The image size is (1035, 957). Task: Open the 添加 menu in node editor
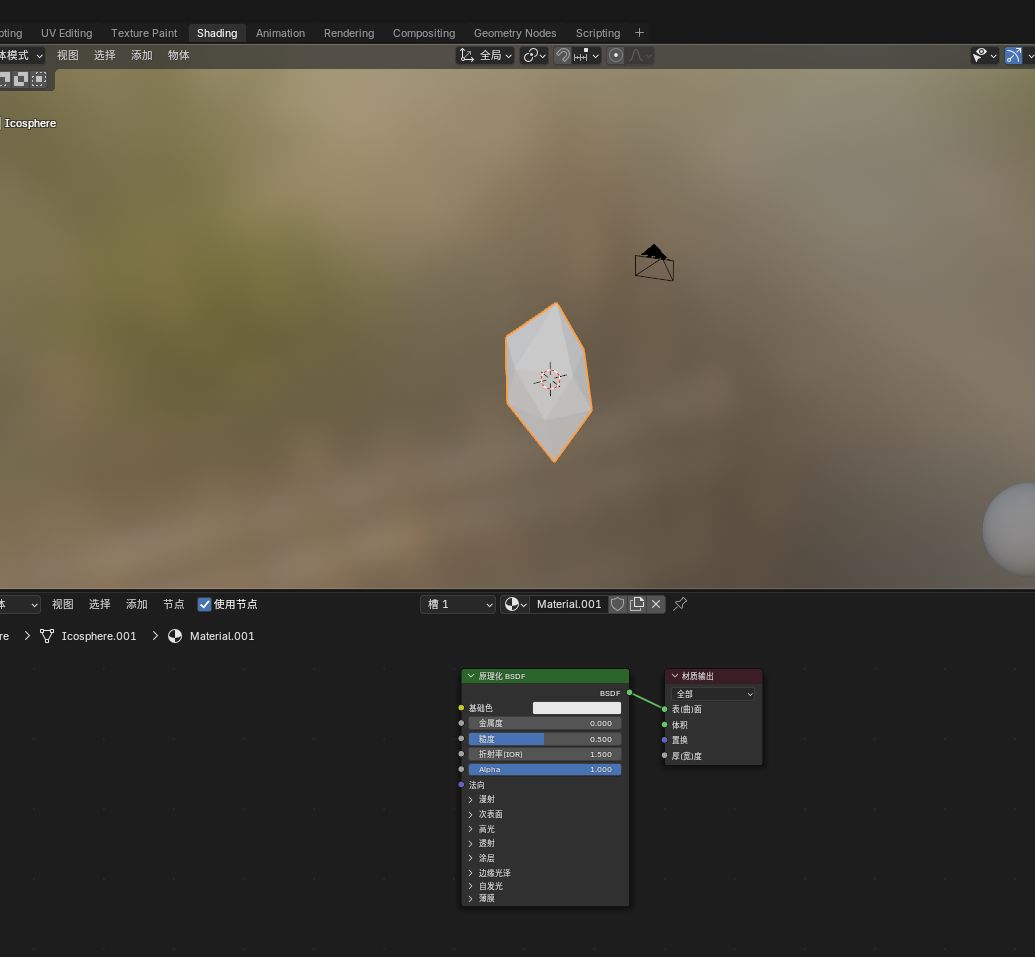point(137,604)
